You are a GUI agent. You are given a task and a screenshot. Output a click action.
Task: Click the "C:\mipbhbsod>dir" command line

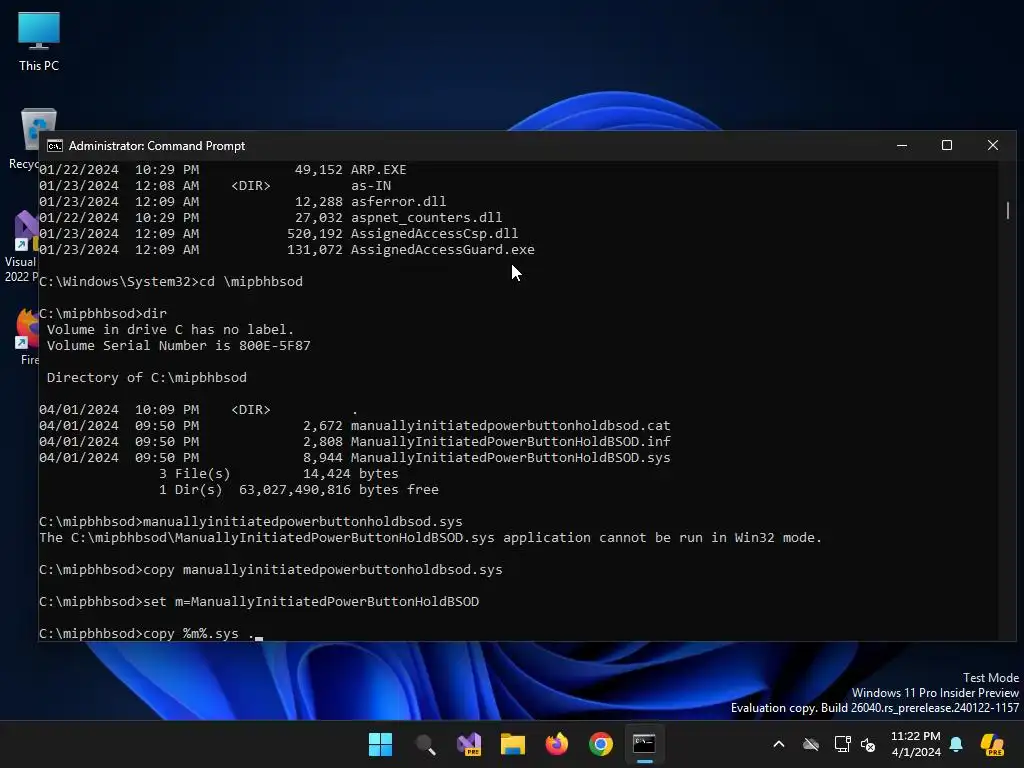(103, 313)
